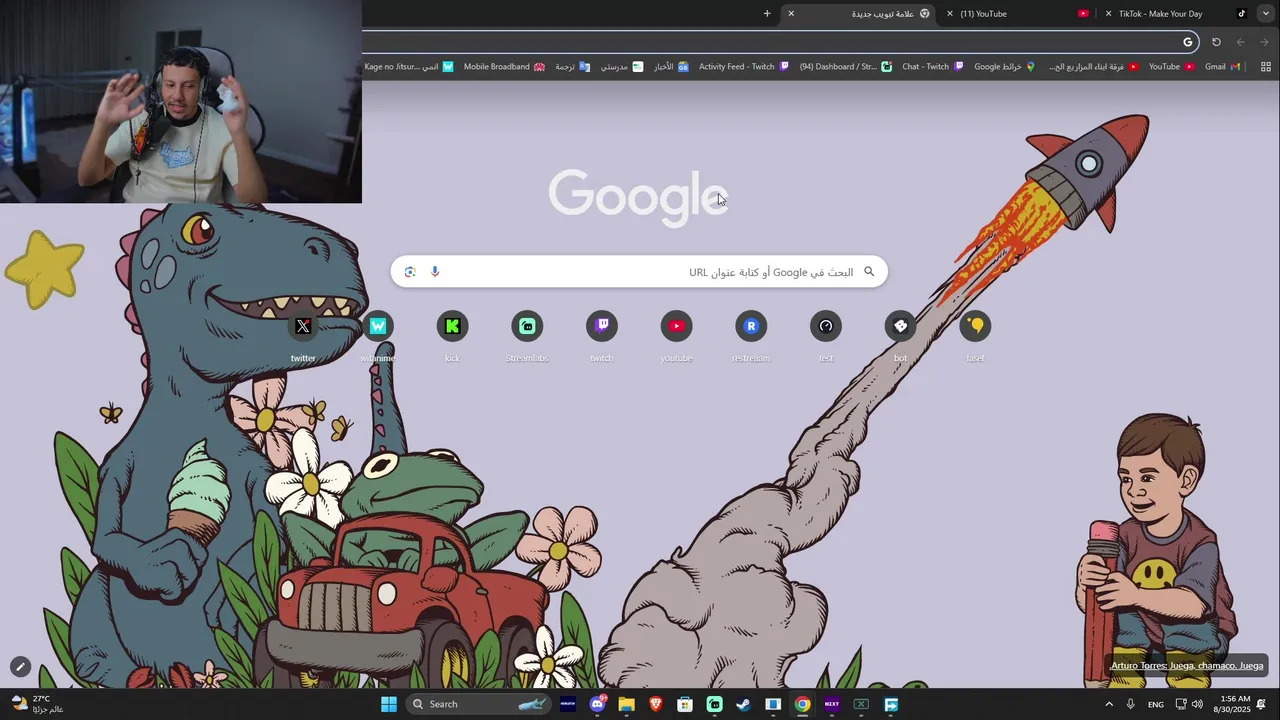The height and width of the screenshot is (720, 1280).
Task: Open the ترجمة translate bookmark
Action: click(573, 67)
